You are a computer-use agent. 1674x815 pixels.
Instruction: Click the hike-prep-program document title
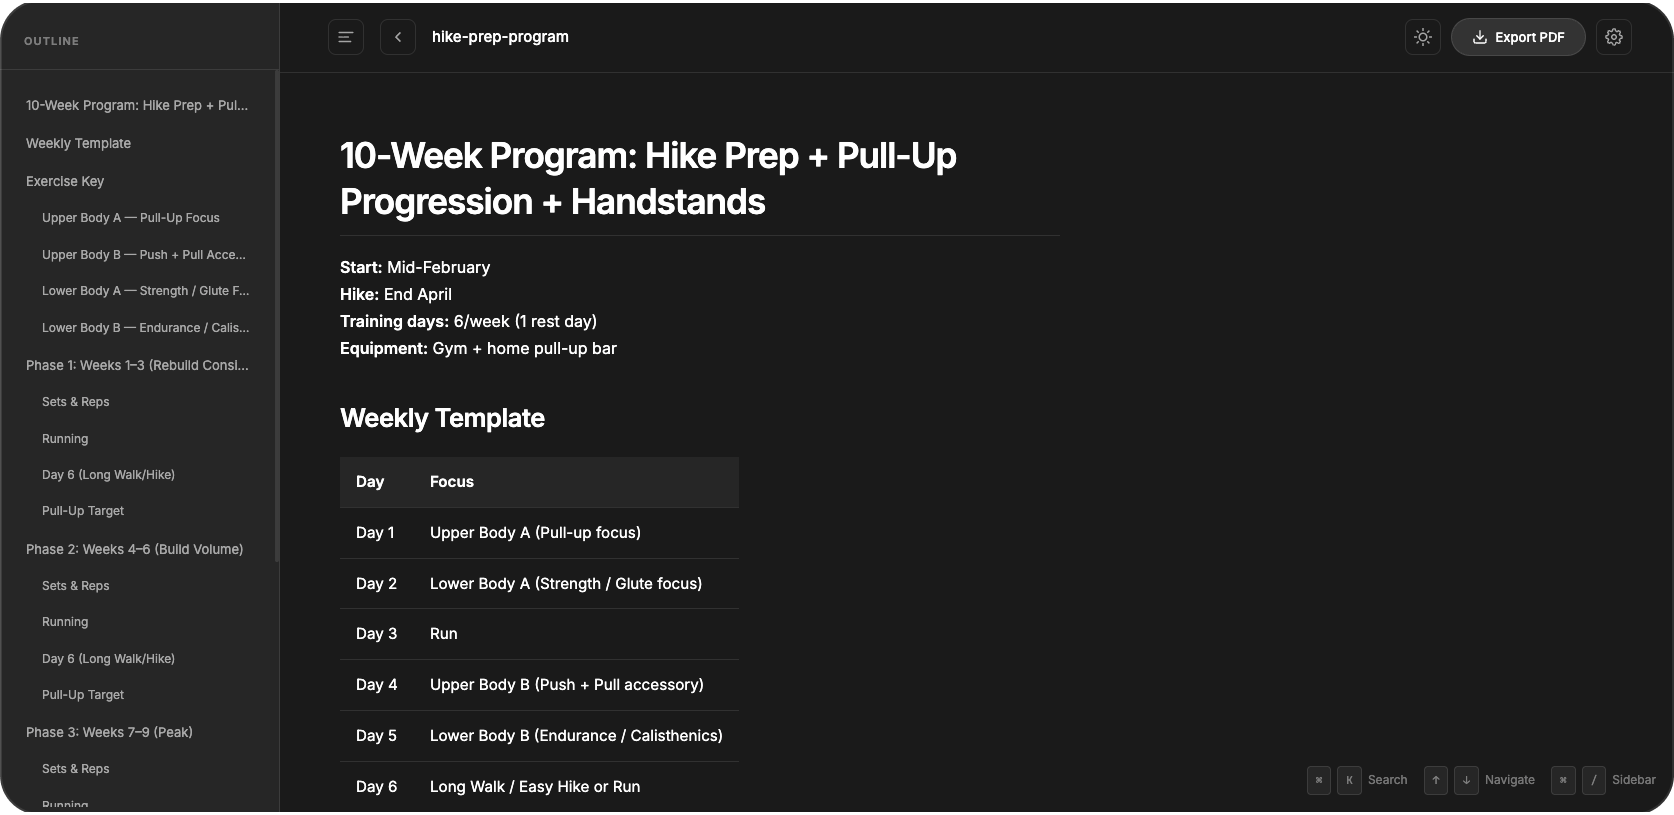pyautogui.click(x=500, y=37)
